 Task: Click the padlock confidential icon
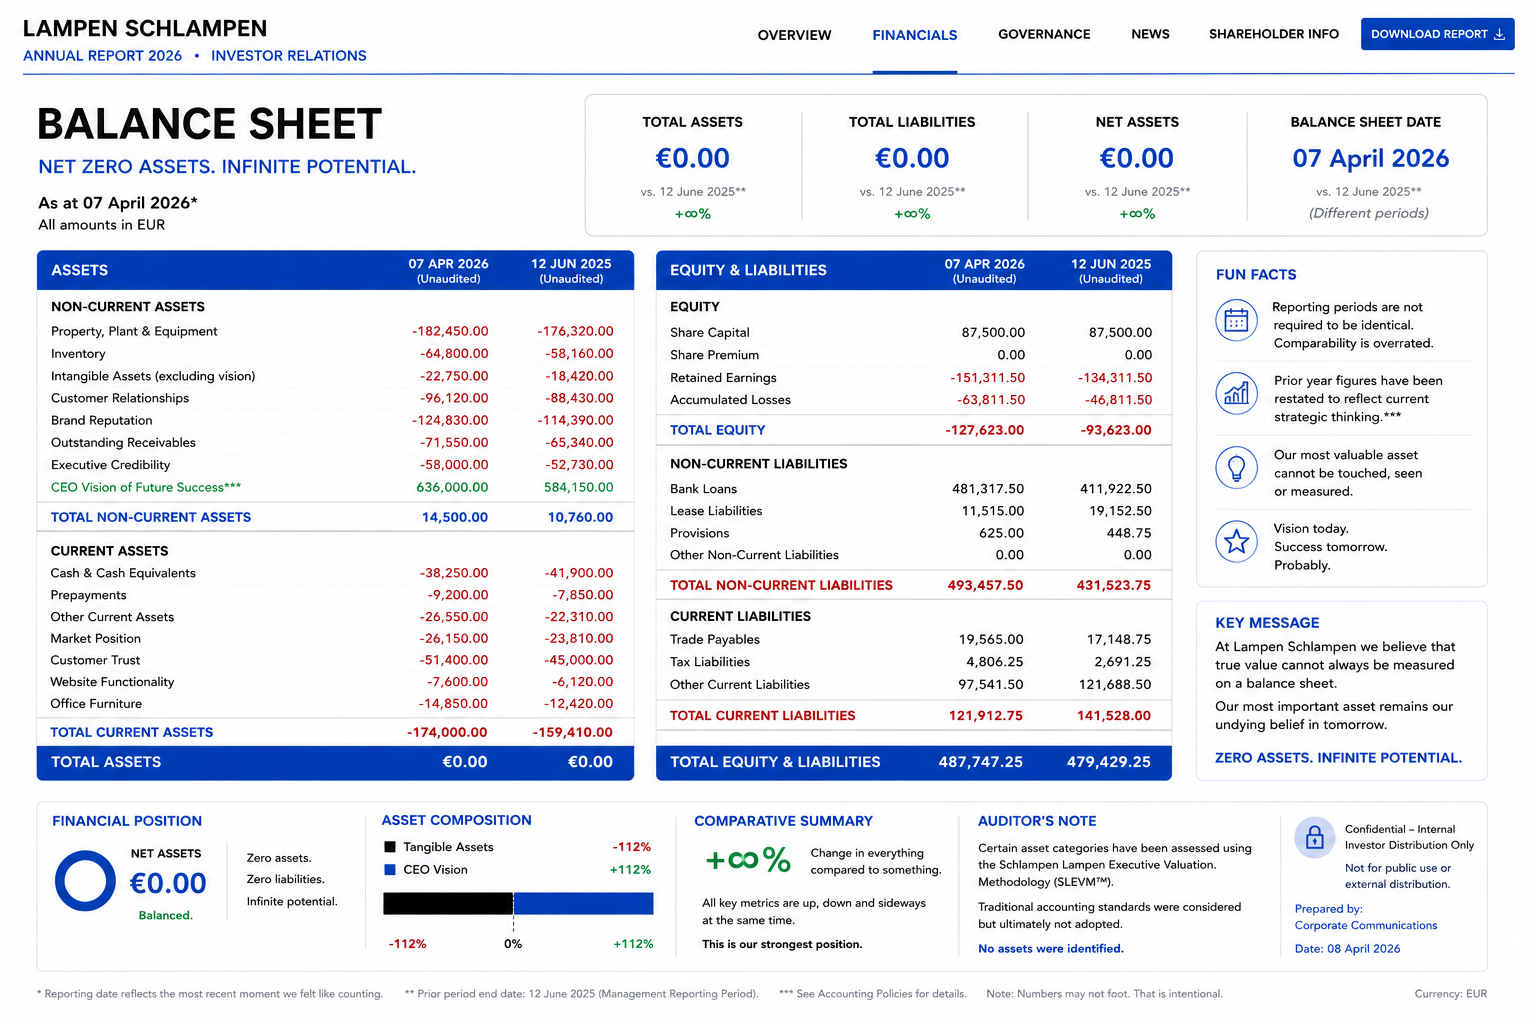(1314, 837)
